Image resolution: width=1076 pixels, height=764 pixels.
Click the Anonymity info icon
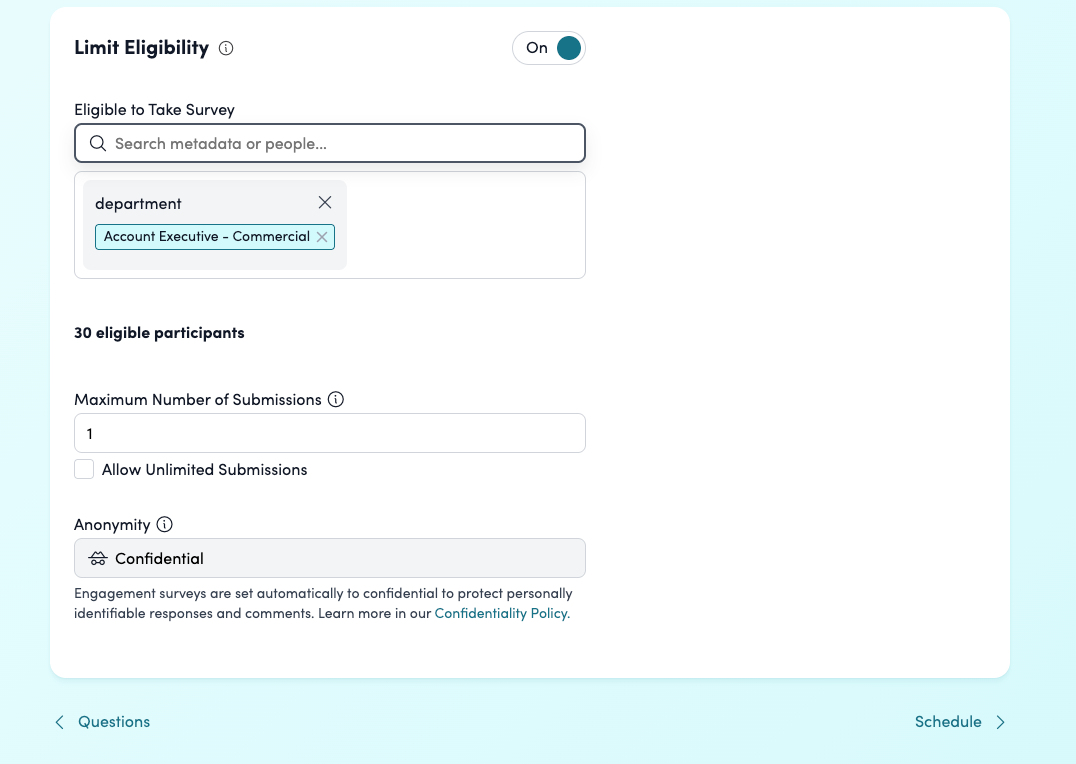tap(165, 525)
